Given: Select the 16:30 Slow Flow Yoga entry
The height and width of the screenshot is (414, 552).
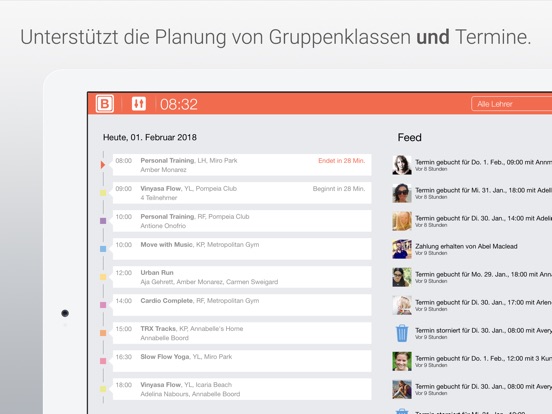Looking at the screenshot, I should tap(242, 361).
